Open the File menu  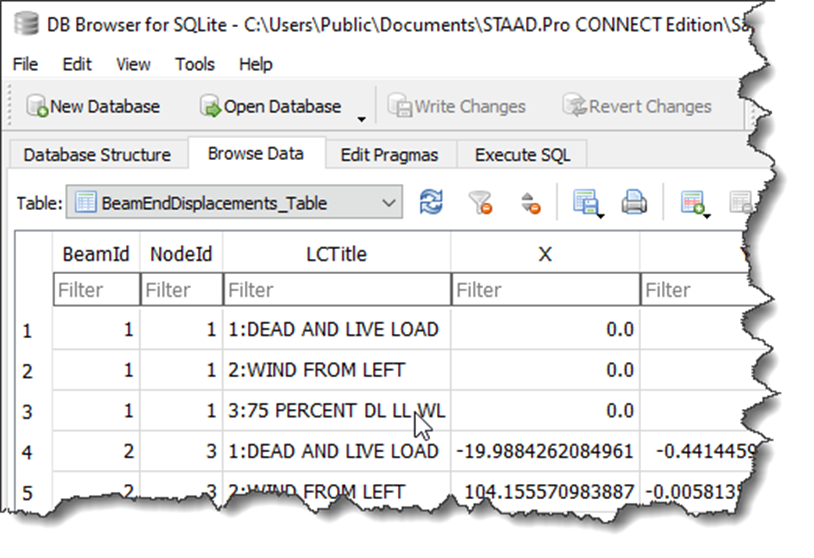(25, 64)
